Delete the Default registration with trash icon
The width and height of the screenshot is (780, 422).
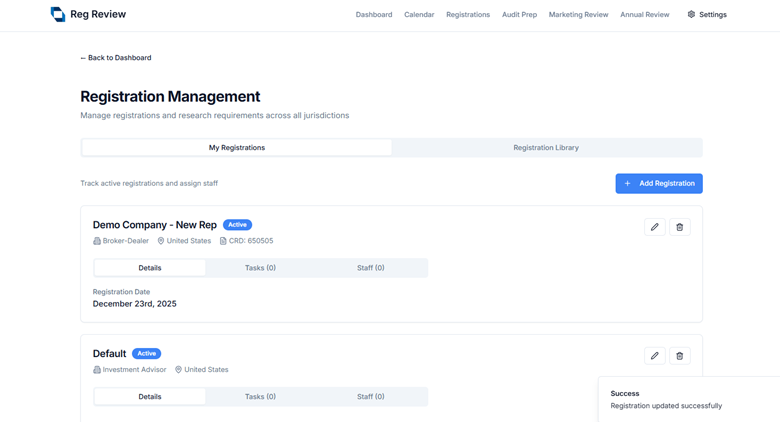[x=680, y=356]
